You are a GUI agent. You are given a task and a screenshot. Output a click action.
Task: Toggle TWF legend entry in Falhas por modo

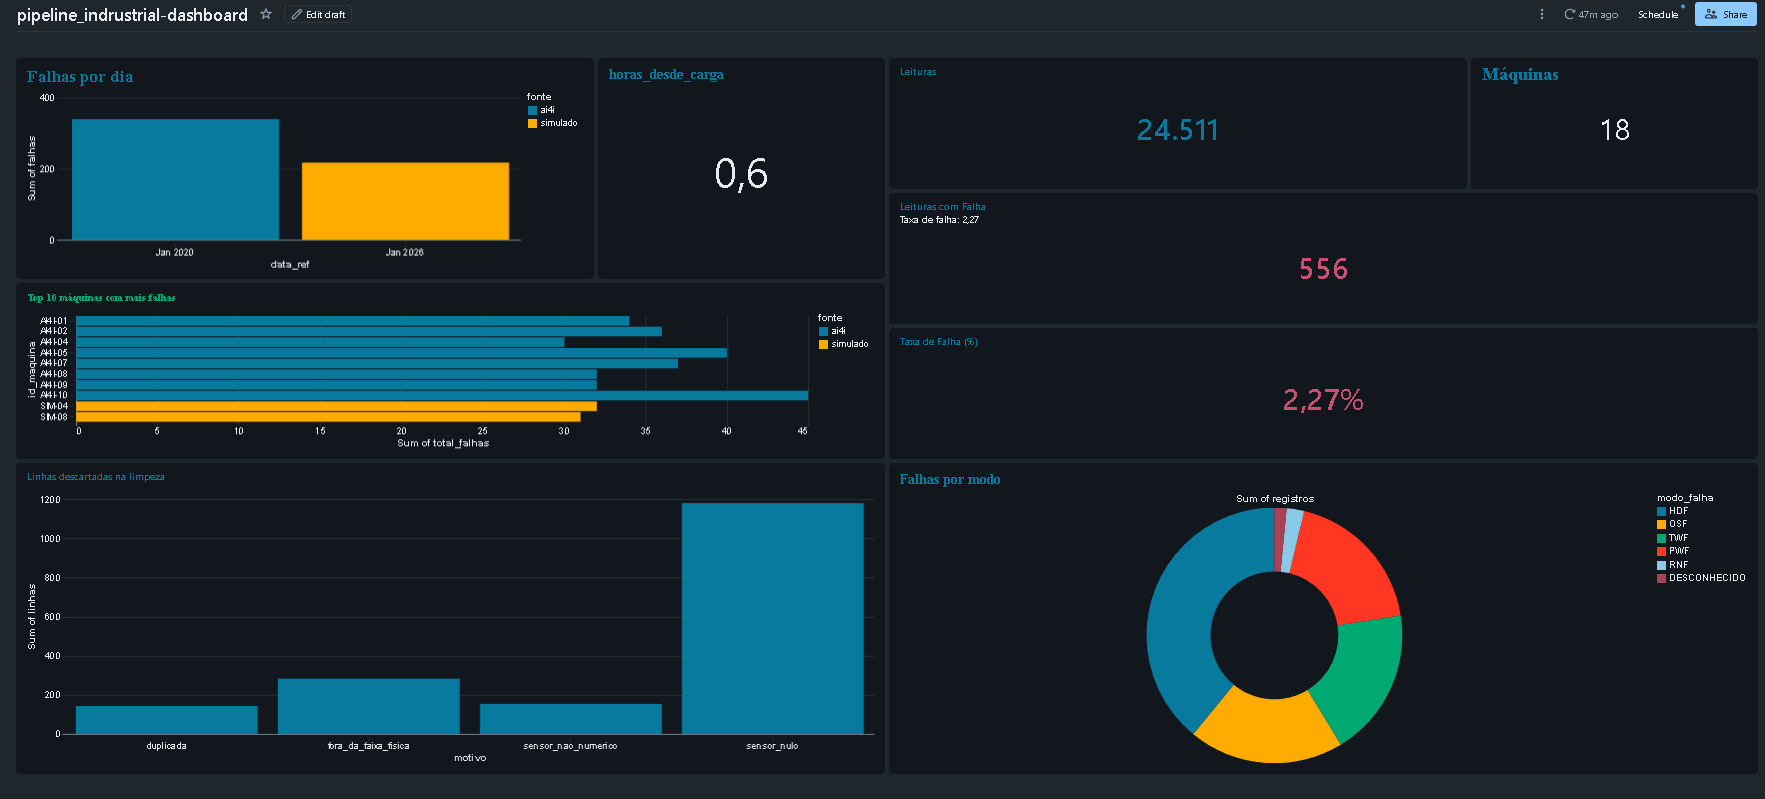tap(1672, 538)
